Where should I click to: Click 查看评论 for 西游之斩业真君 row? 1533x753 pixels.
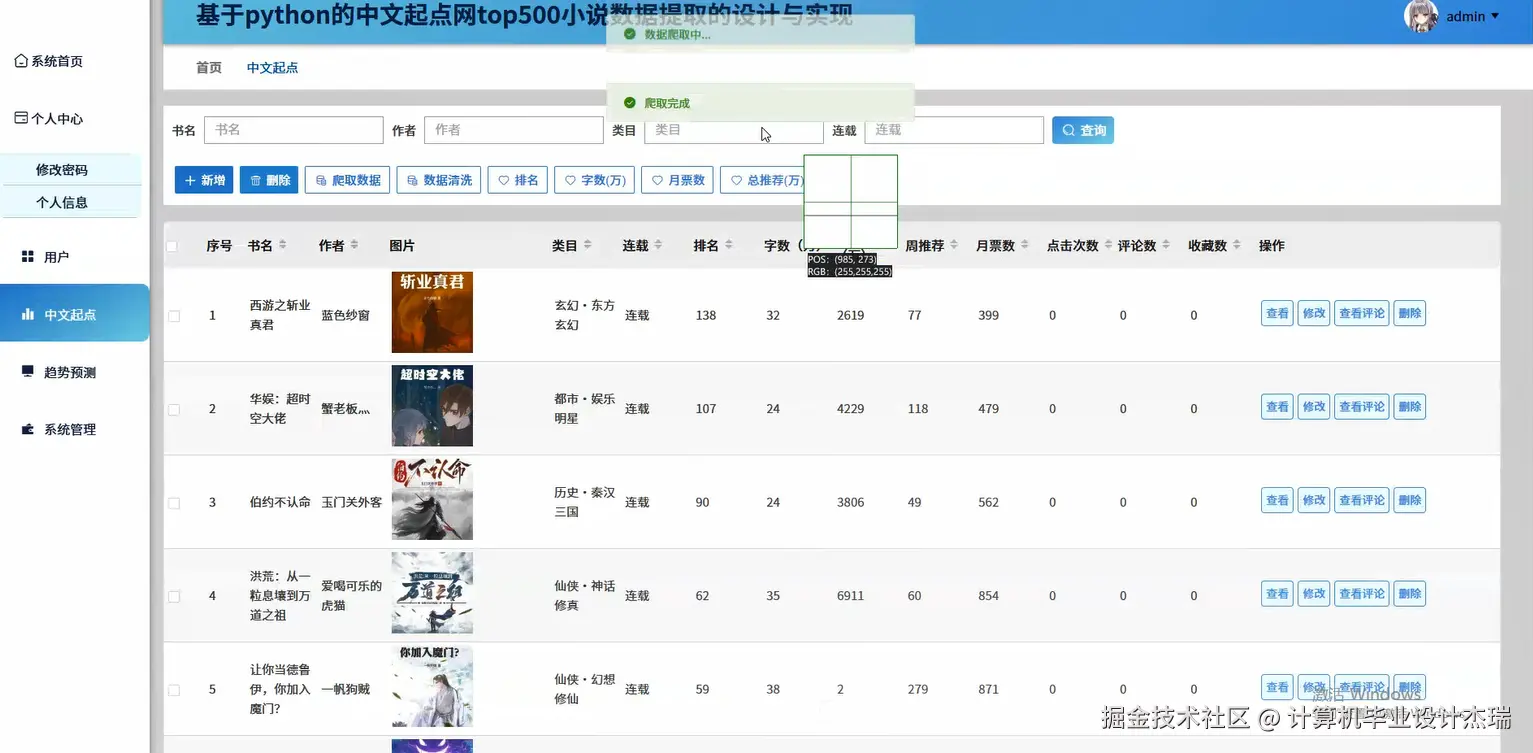[x=1362, y=313]
